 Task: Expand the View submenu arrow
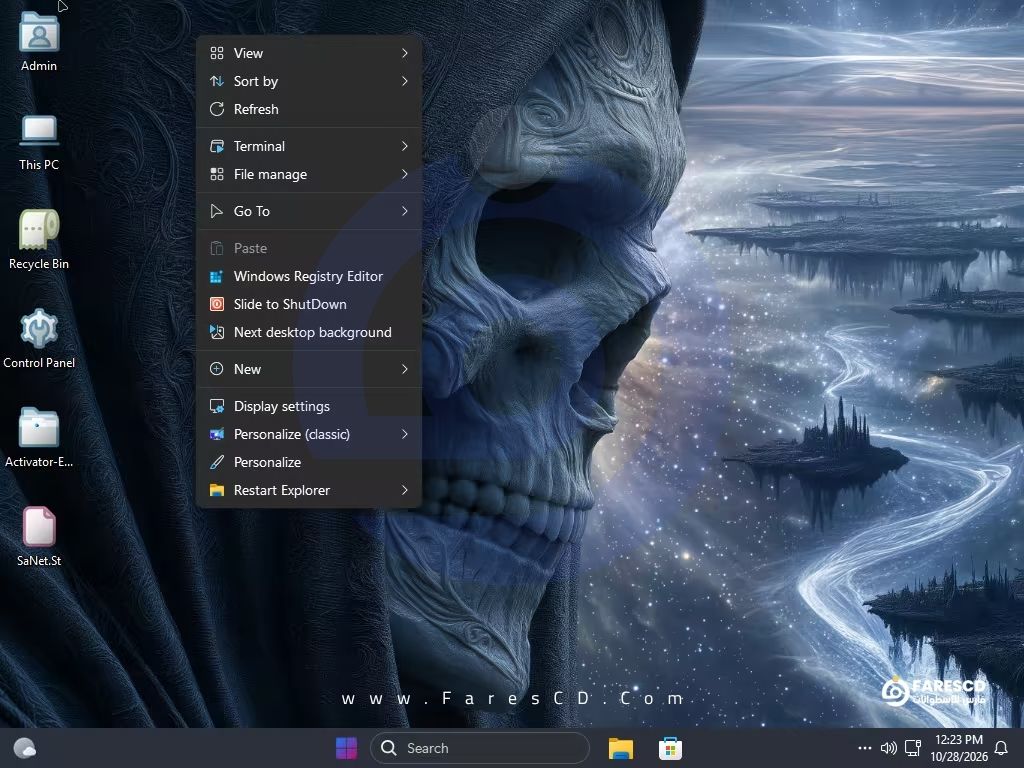point(405,53)
